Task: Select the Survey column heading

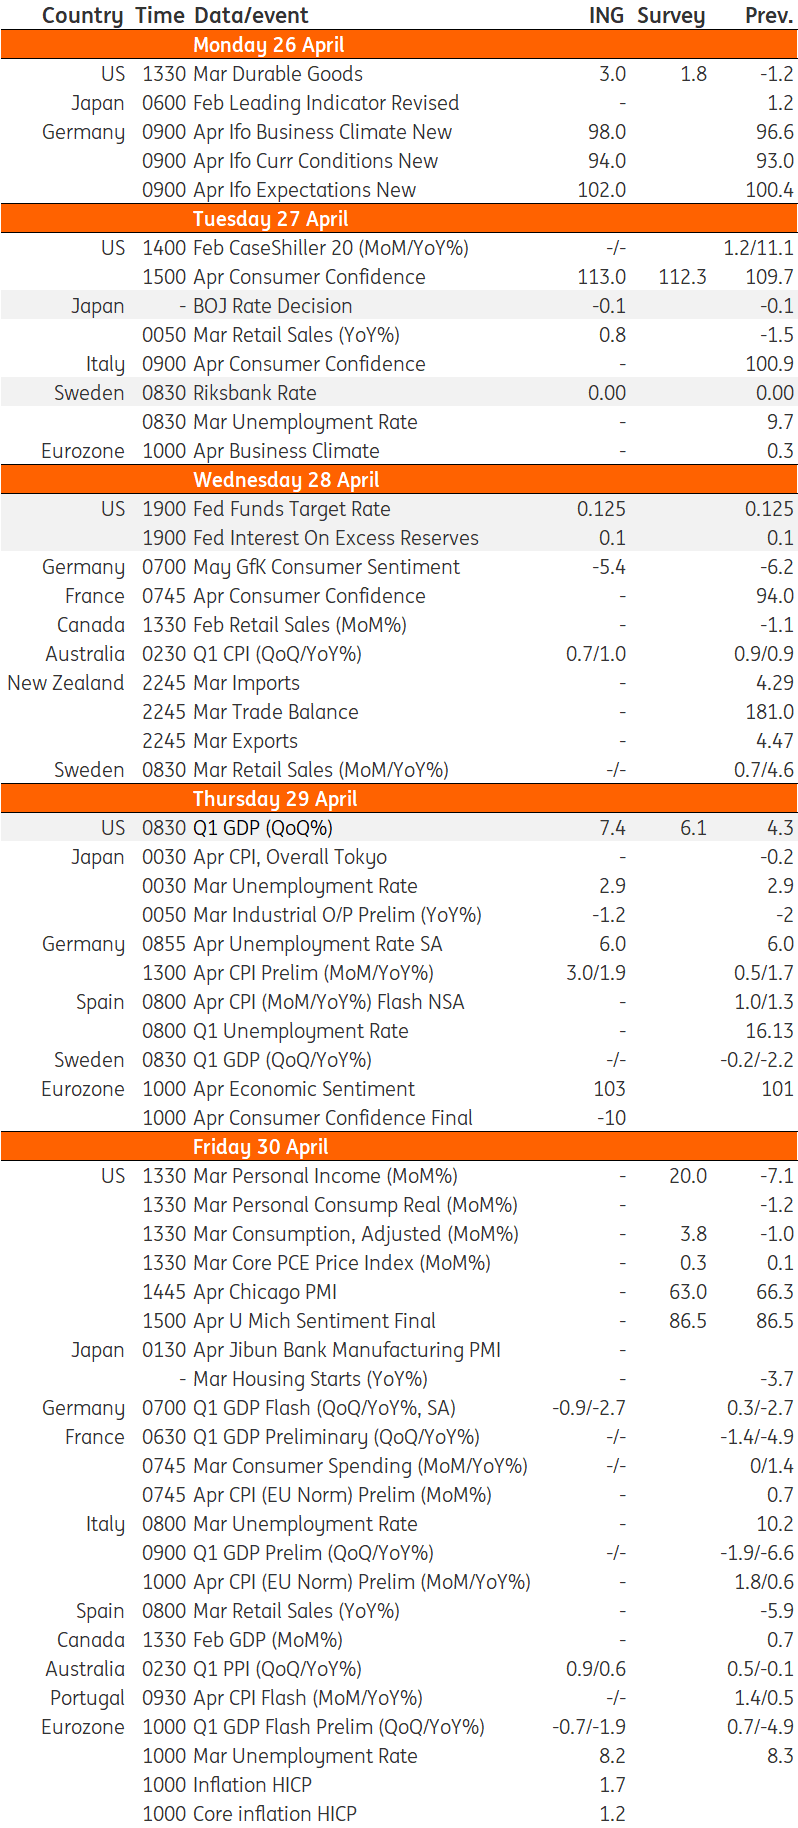Action: [x=671, y=16]
